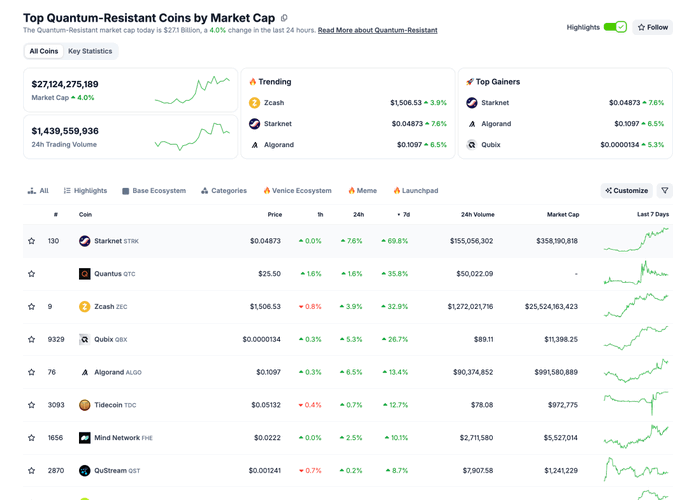Viewport: 680px width, 500px height.
Task: Open the Market Cap sparkline chart card
Action: [x=130, y=90]
